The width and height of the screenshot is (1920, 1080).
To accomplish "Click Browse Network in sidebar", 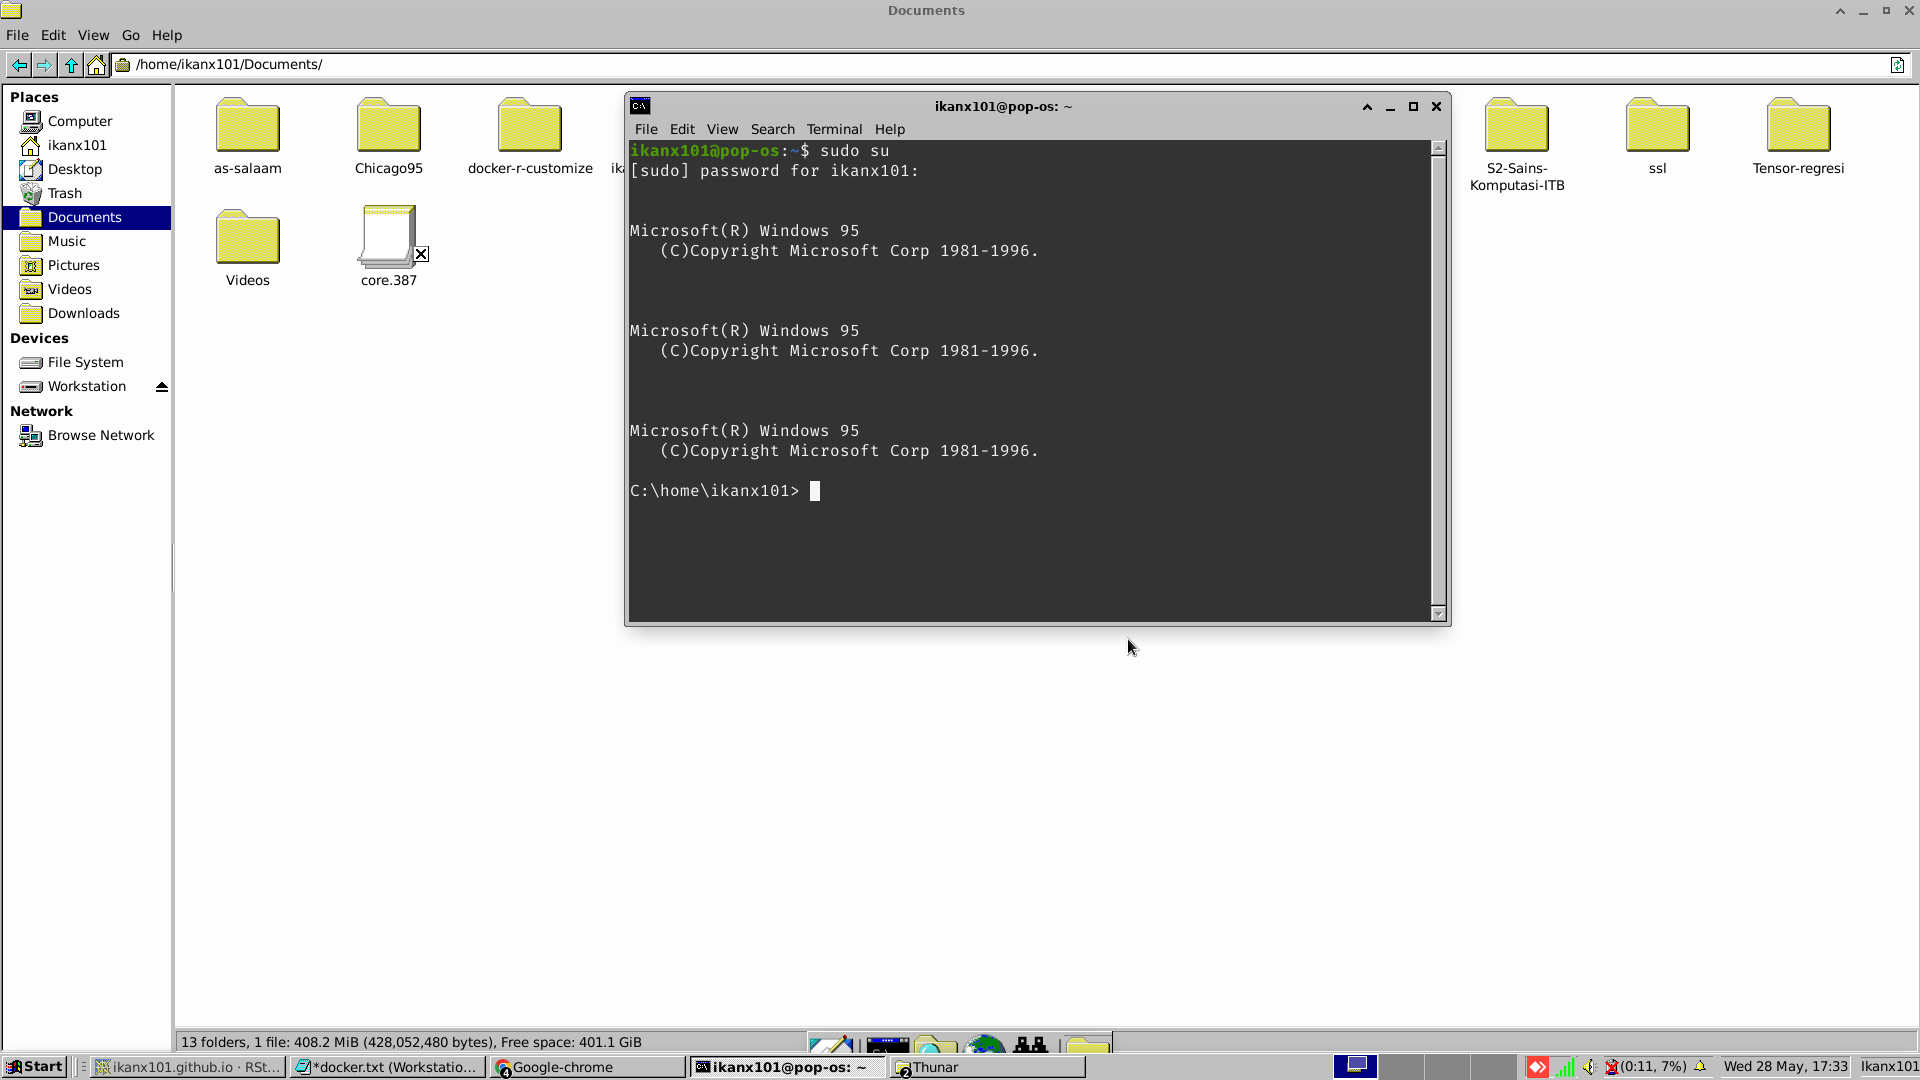I will (x=100, y=435).
